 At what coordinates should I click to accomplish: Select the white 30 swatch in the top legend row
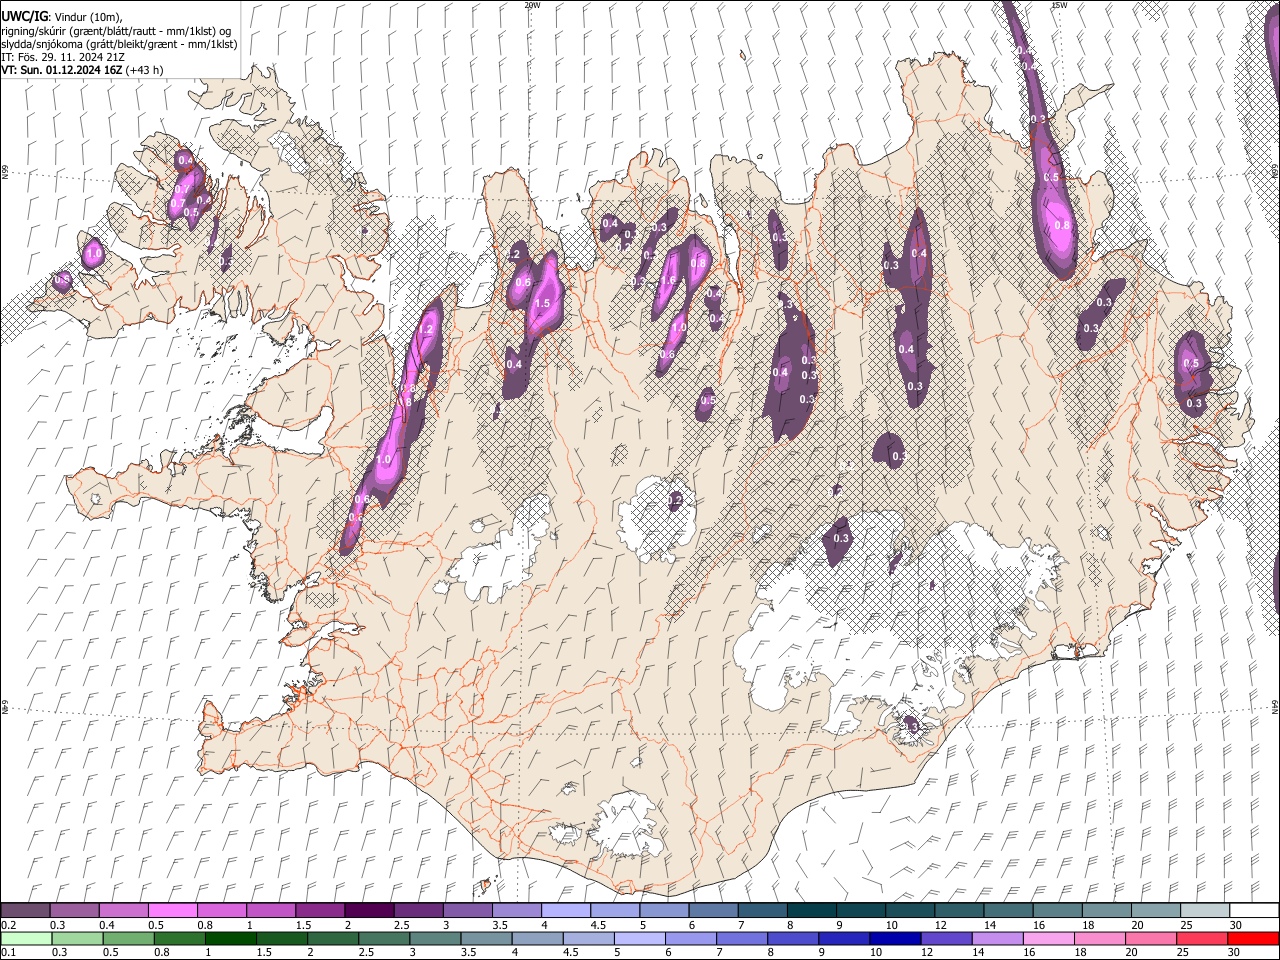[x=1252, y=910]
